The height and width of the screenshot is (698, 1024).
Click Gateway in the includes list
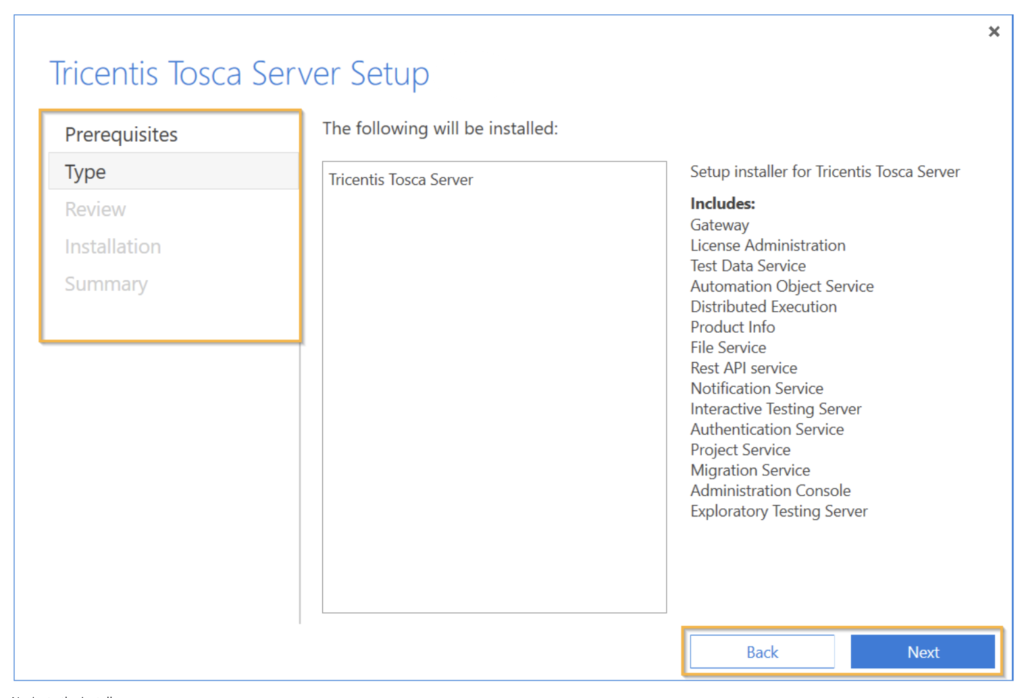click(x=720, y=225)
